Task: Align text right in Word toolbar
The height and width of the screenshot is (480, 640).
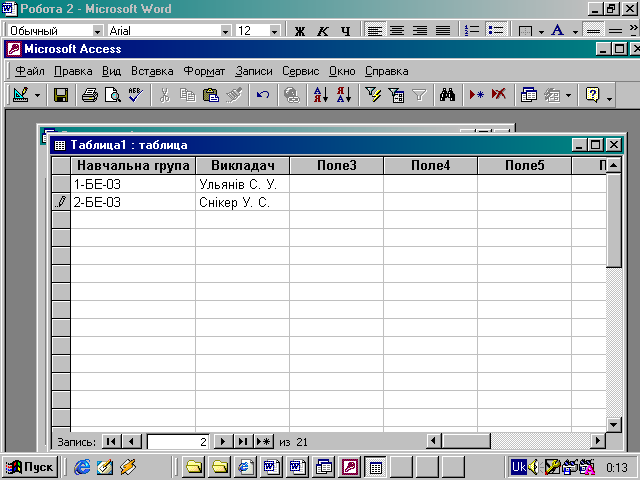Action: pyautogui.click(x=420, y=30)
